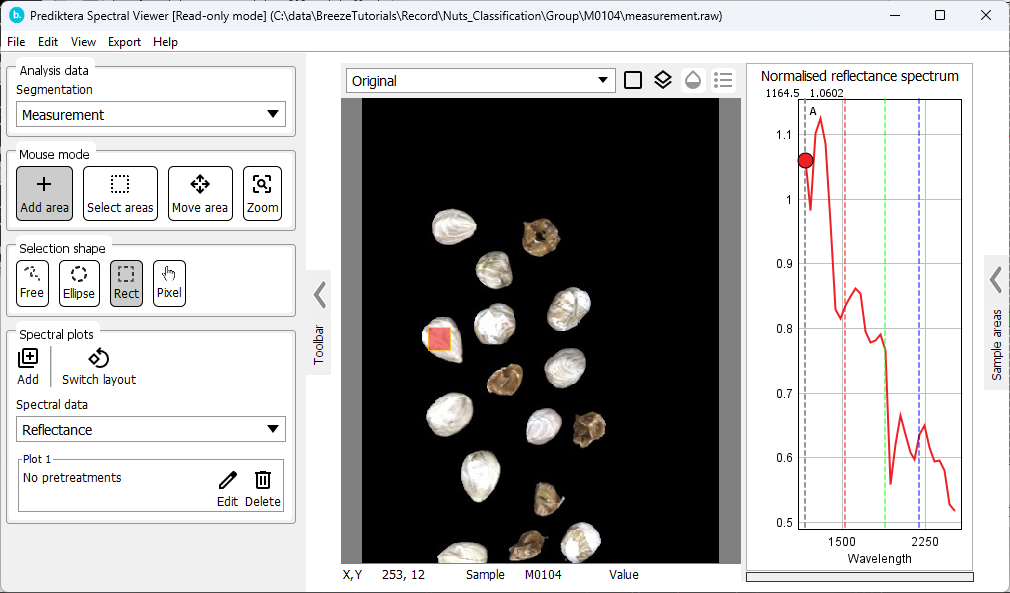
Task: Toggle the layers overlay above image
Action: (662, 80)
